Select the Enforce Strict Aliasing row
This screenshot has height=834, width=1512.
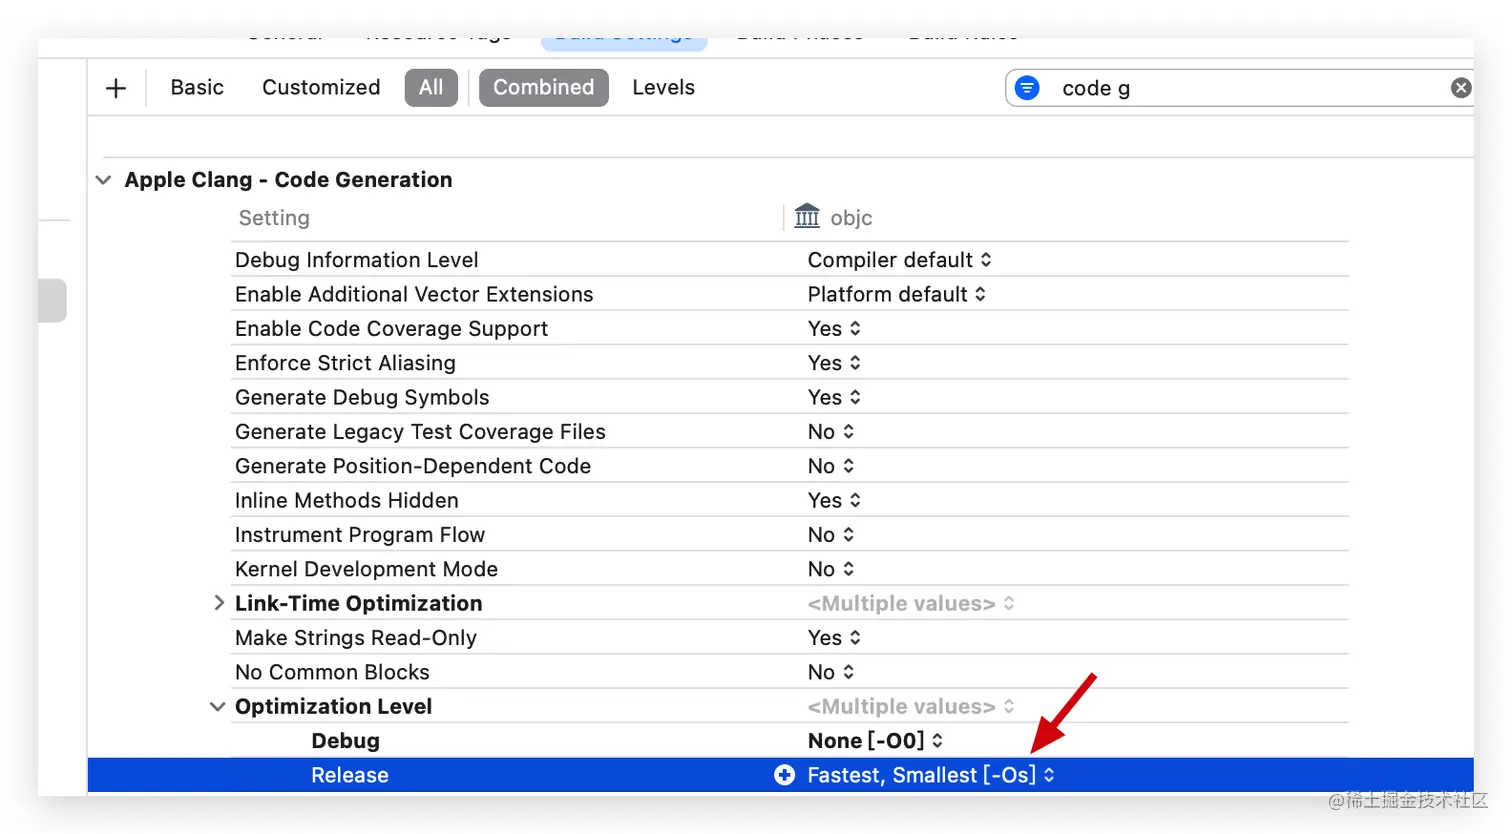tap(789, 363)
